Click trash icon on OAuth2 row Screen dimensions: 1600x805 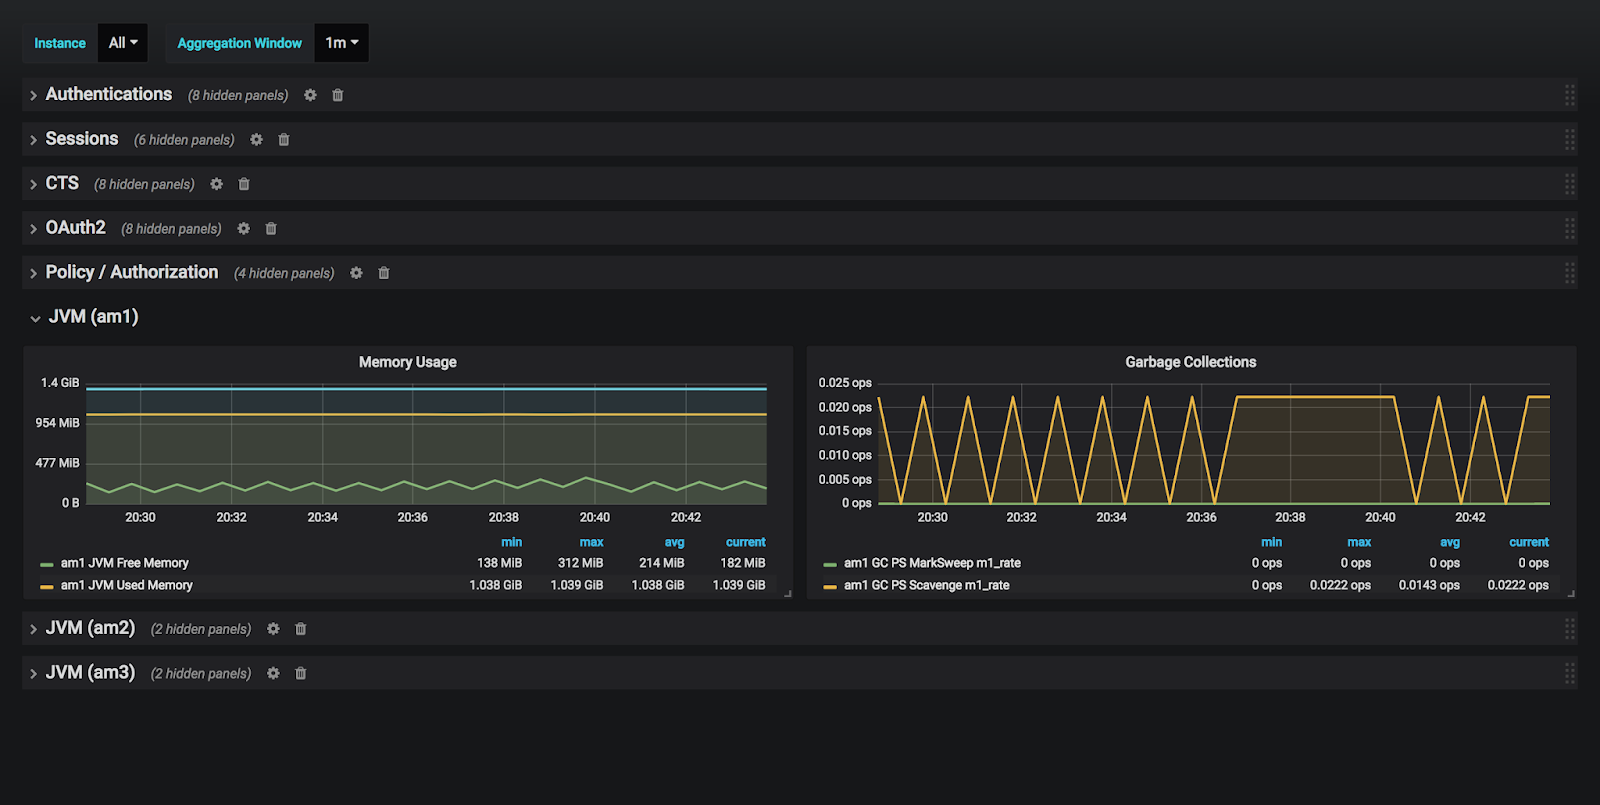(271, 228)
